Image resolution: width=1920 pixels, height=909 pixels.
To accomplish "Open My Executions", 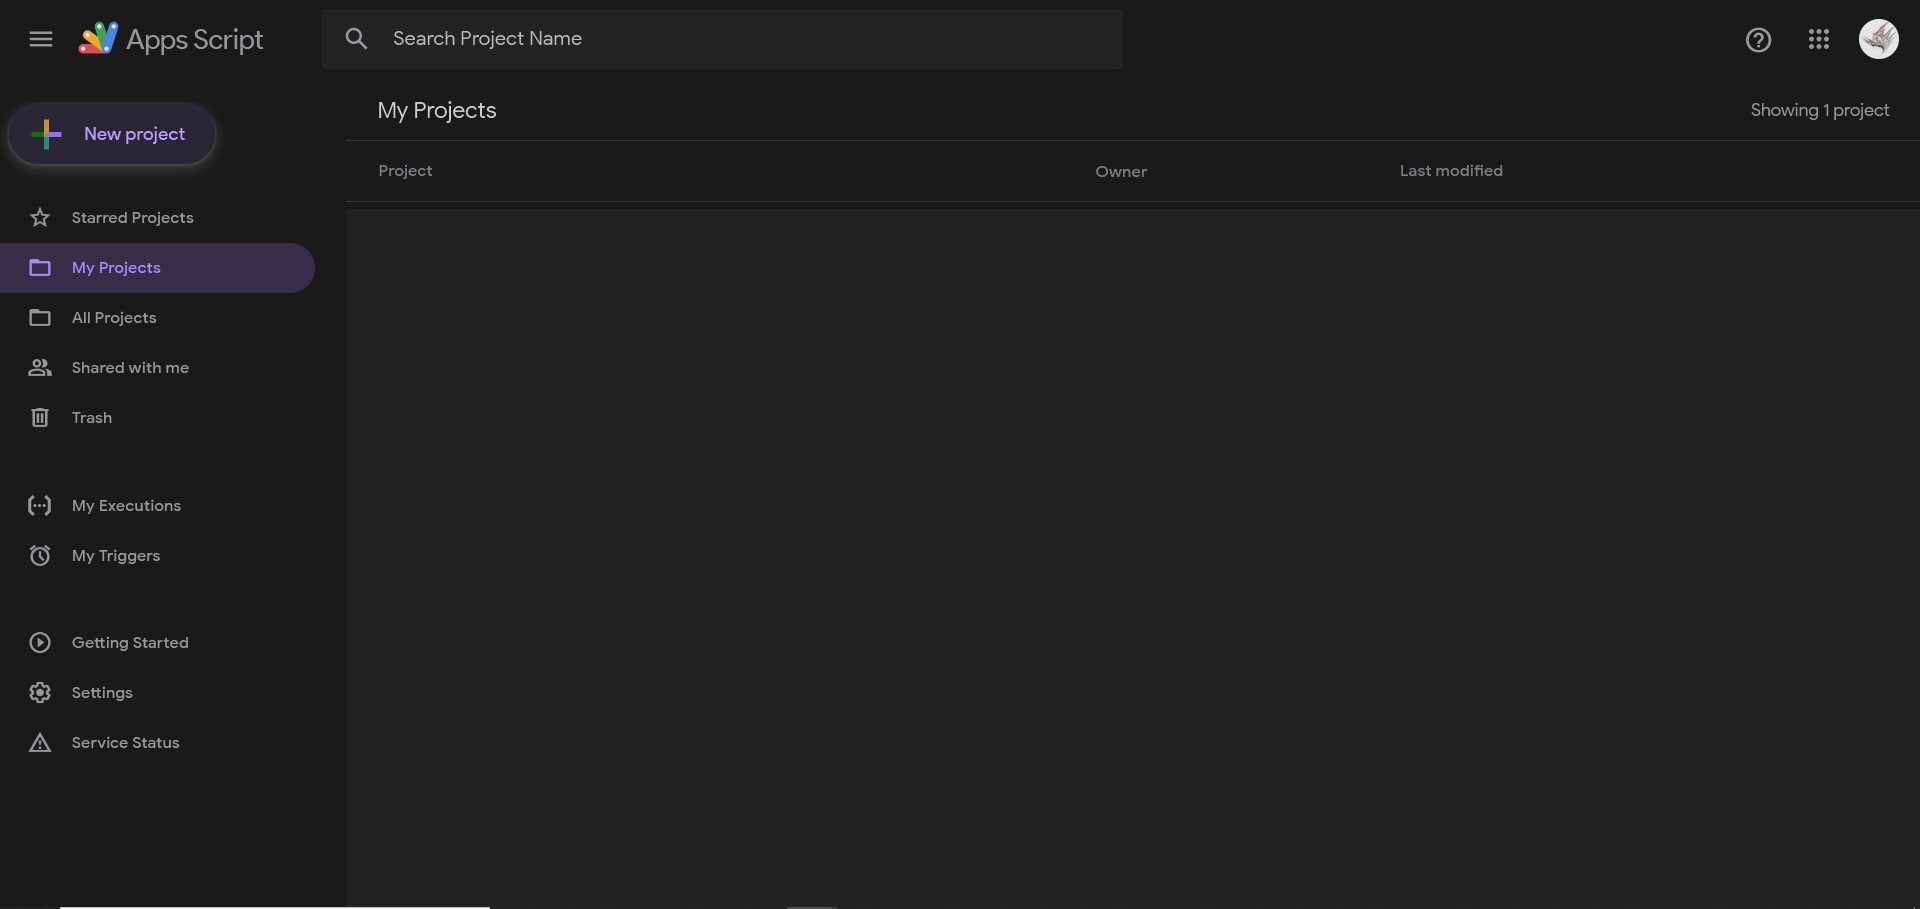I will point(126,505).
